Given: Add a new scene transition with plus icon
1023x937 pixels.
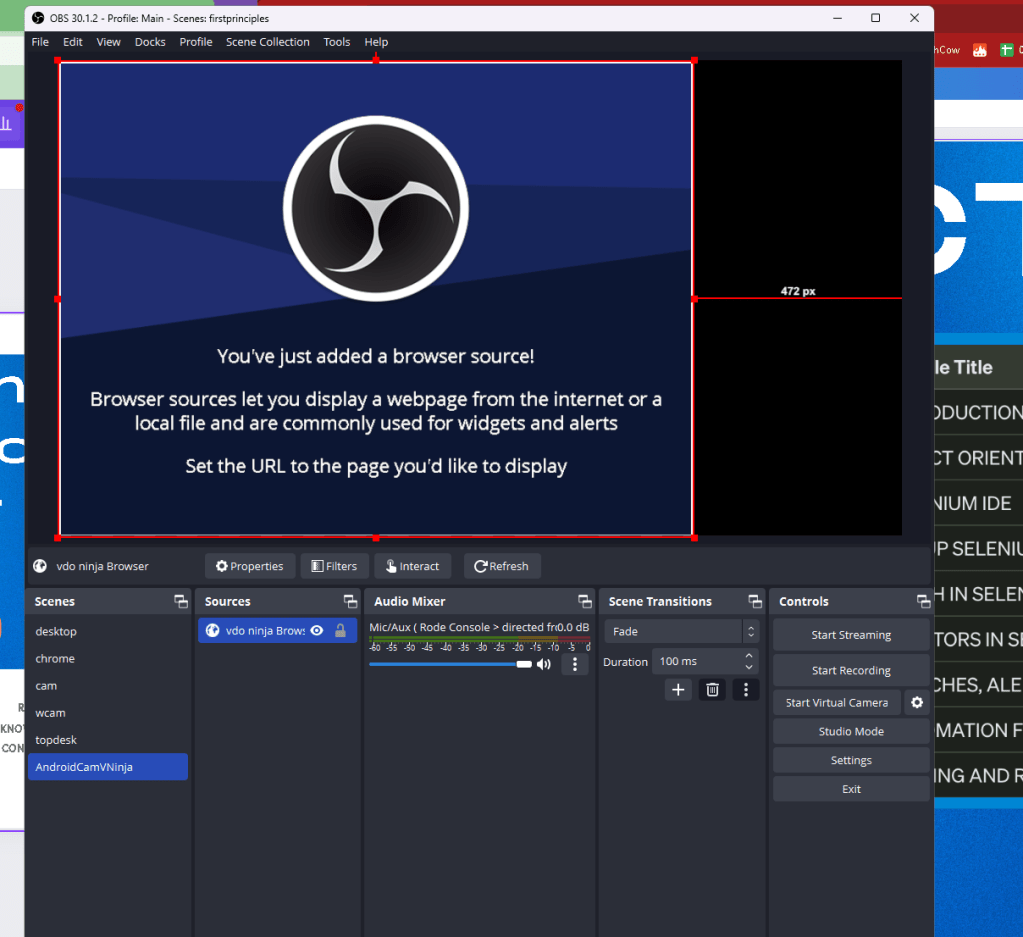Looking at the screenshot, I should (x=678, y=690).
